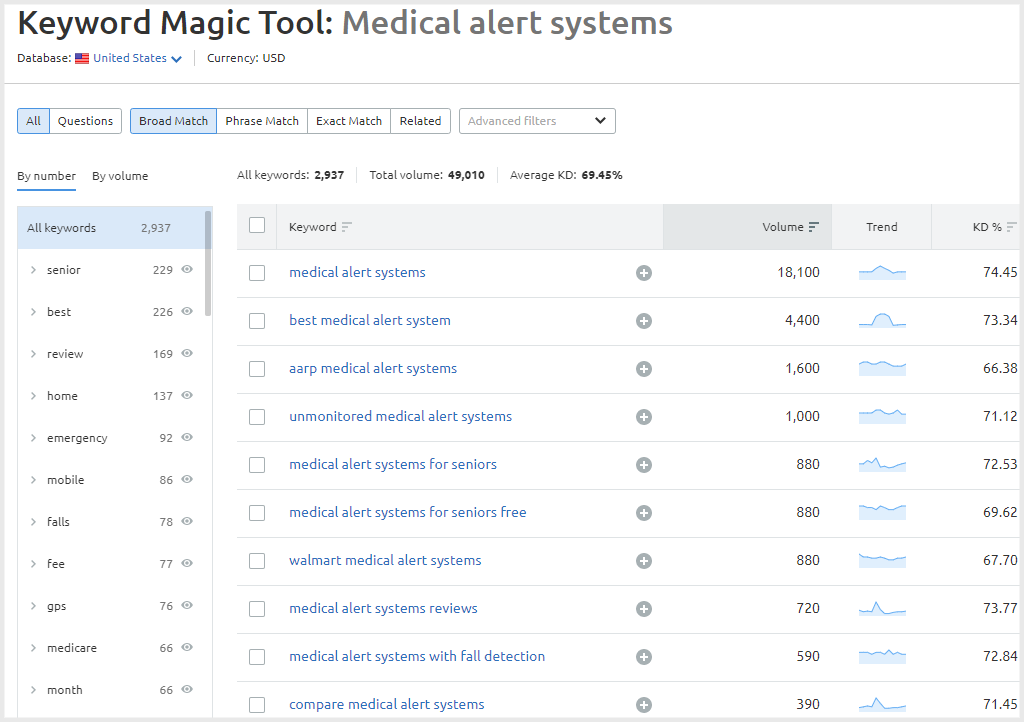Image resolution: width=1024 pixels, height=722 pixels.
Task: Click plus icon for 'compare medical alert systems'
Action: pyautogui.click(x=644, y=705)
